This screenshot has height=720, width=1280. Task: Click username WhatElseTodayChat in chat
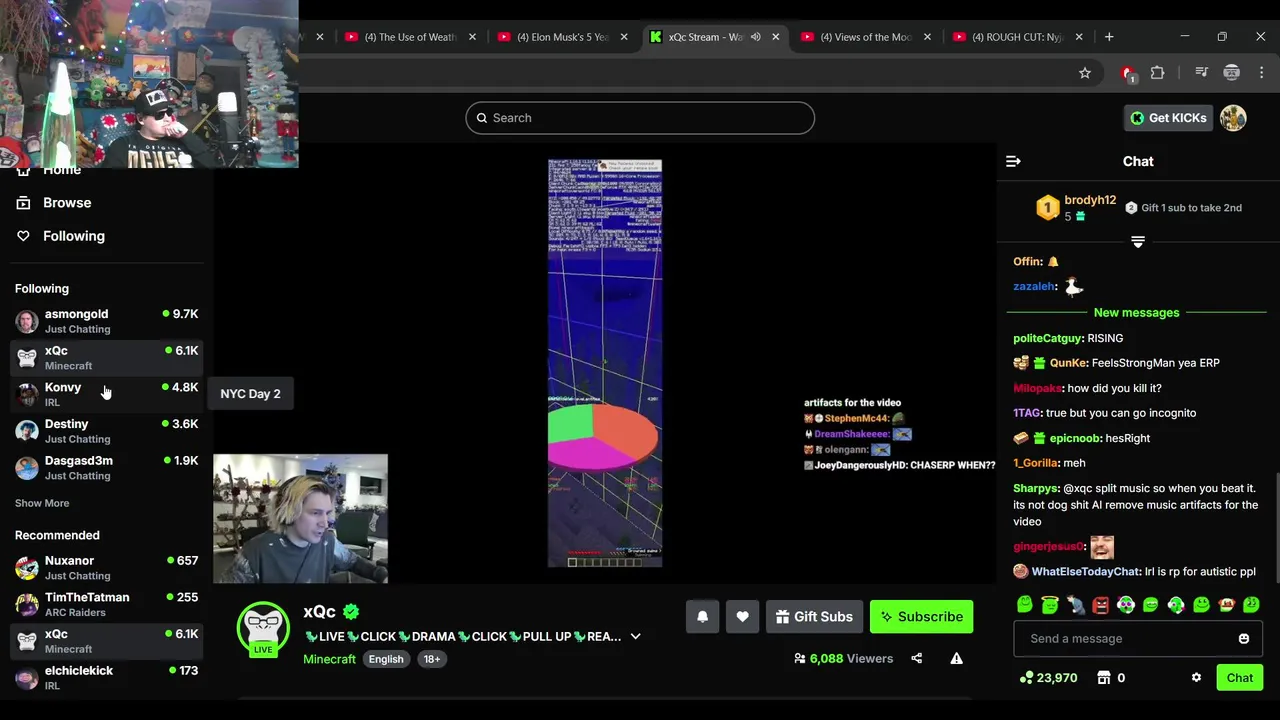point(1086,572)
